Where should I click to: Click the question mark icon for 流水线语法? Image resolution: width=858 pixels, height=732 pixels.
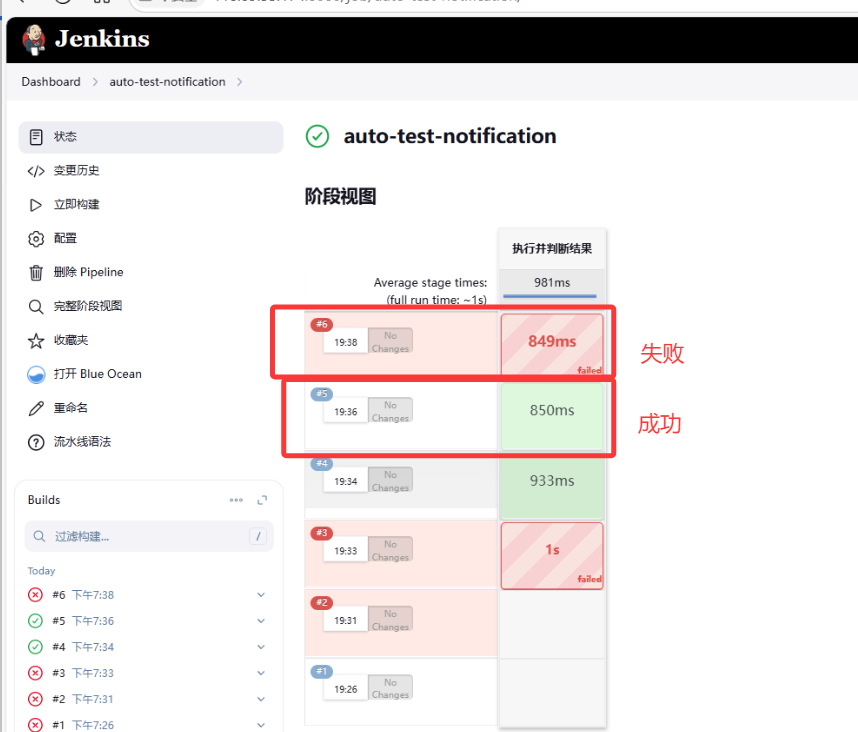[36, 442]
